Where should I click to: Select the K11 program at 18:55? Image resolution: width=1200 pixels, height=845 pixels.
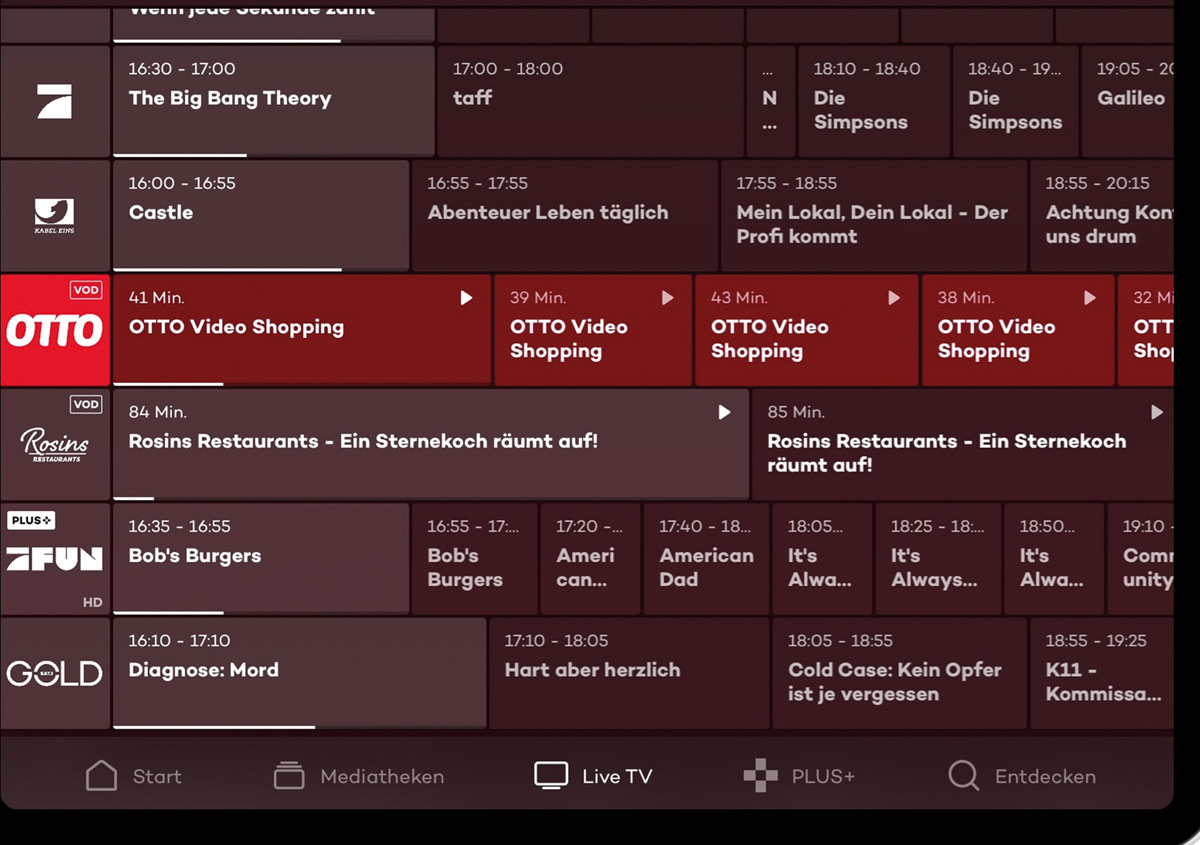[1102, 673]
